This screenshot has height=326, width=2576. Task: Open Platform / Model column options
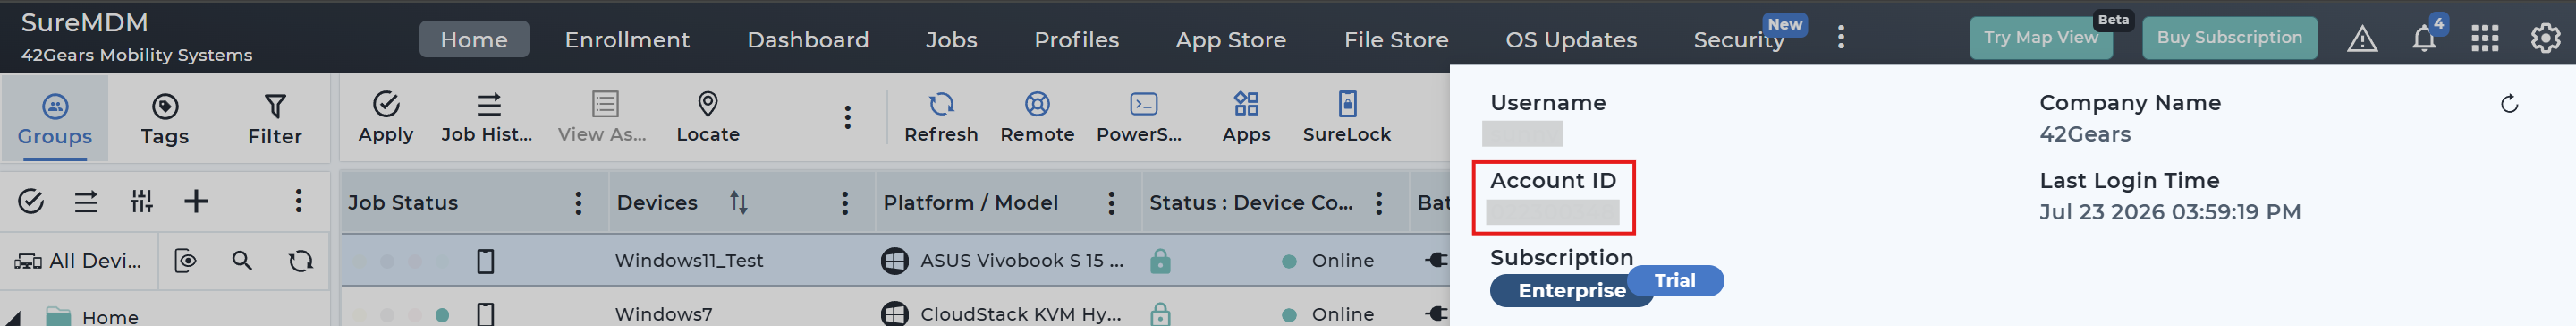[1111, 203]
